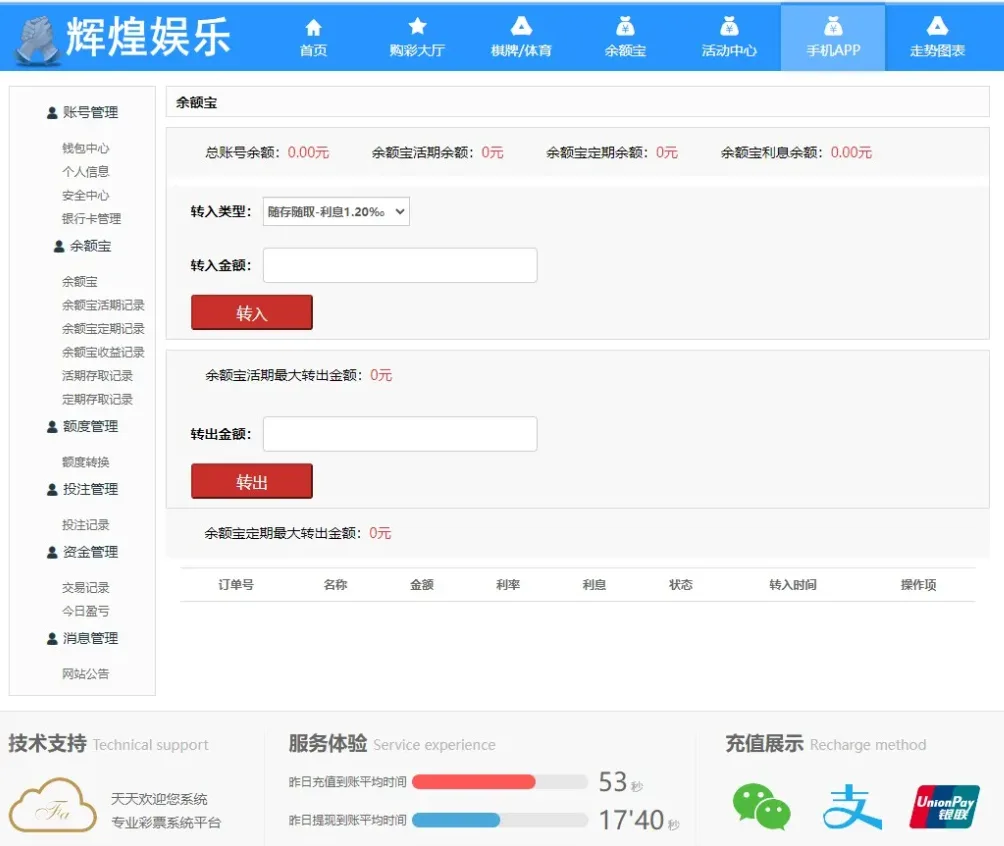The height and width of the screenshot is (846, 1004).
Task: Focus the 转入金额 input field
Action: pyautogui.click(x=400, y=265)
